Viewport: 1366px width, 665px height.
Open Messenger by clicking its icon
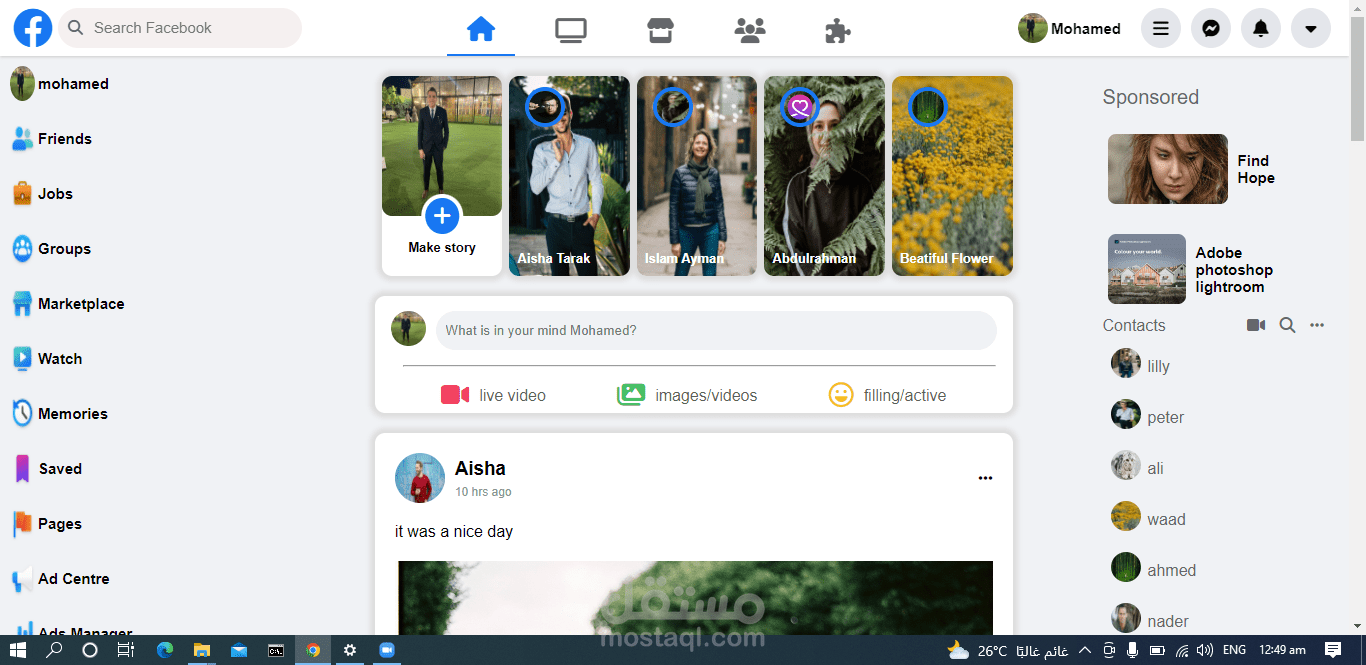tap(1211, 28)
